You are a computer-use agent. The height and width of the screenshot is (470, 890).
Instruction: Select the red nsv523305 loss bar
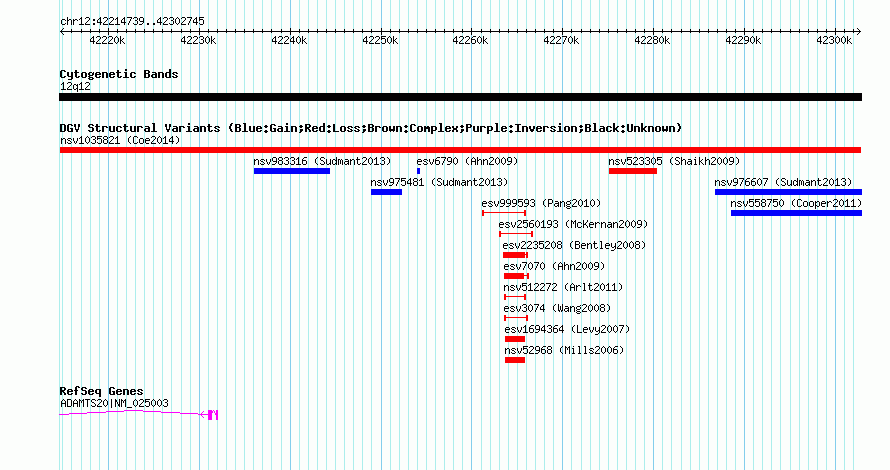(633, 171)
